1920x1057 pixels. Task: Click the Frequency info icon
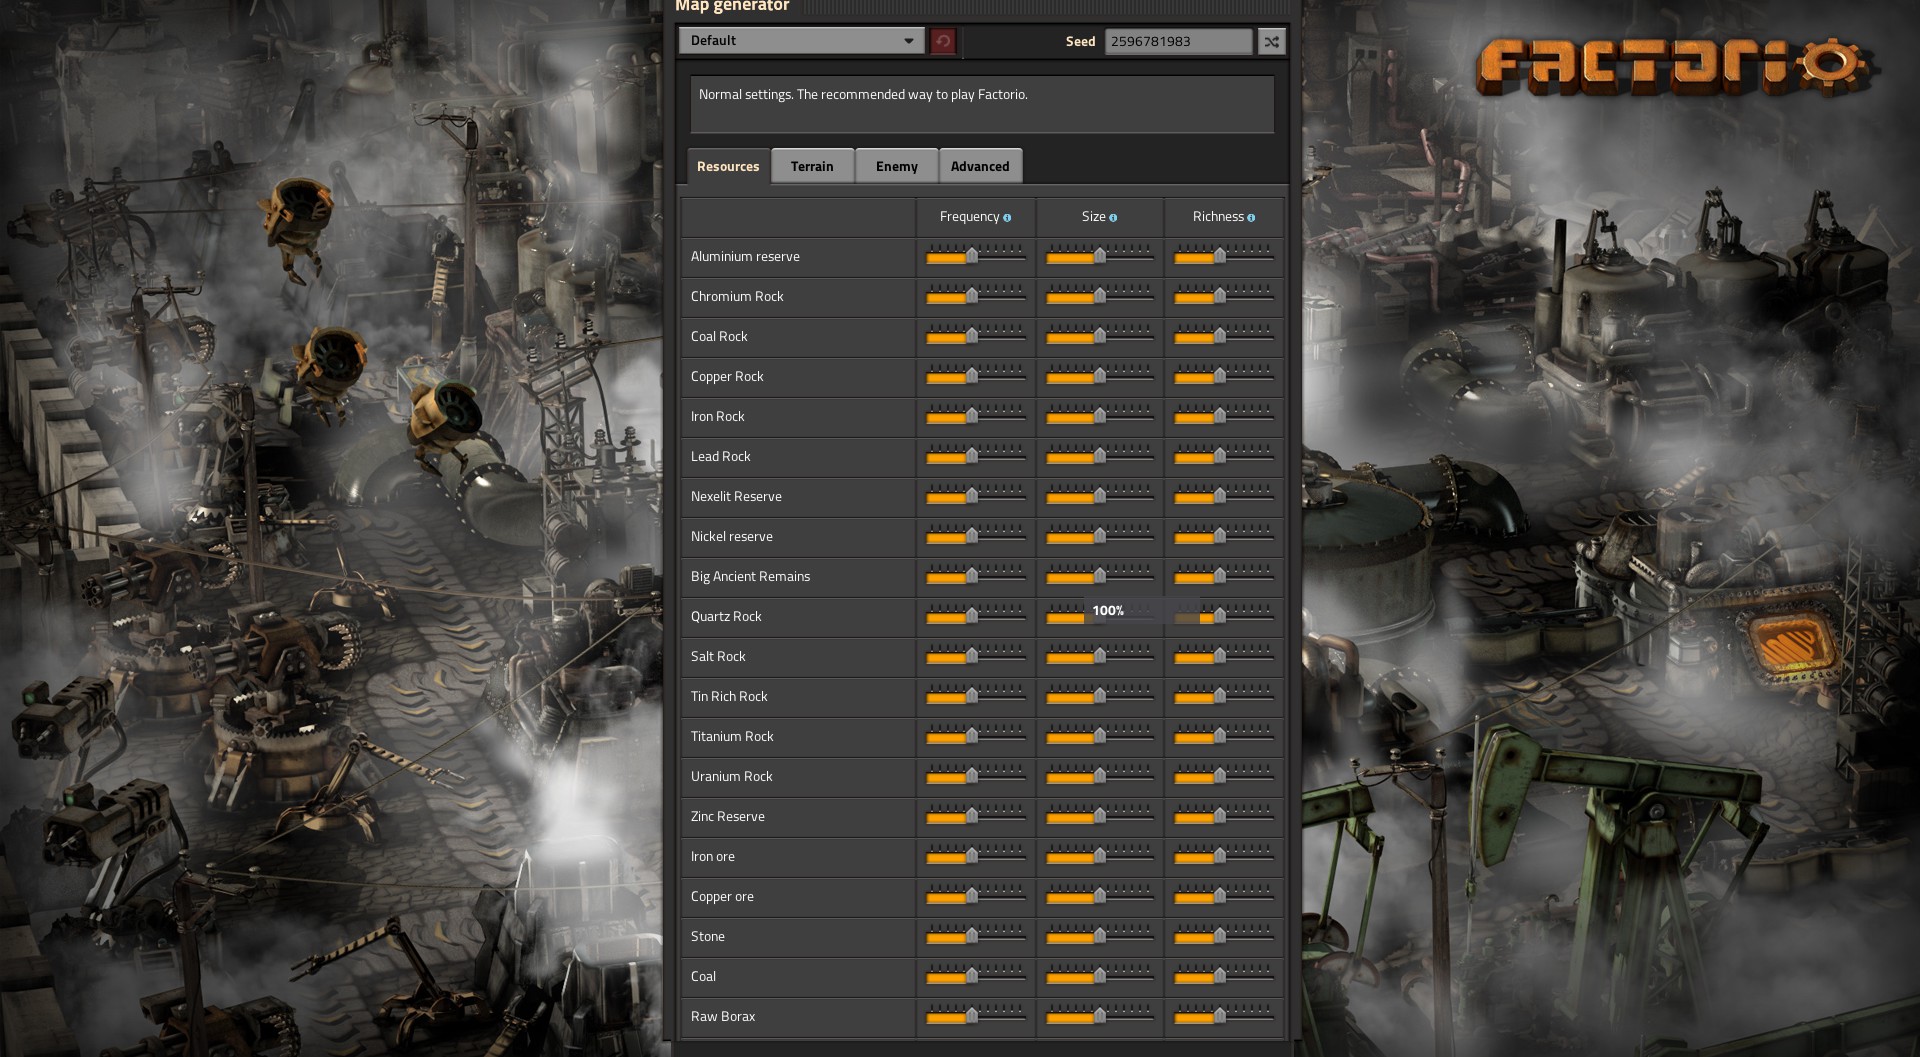coord(1007,218)
